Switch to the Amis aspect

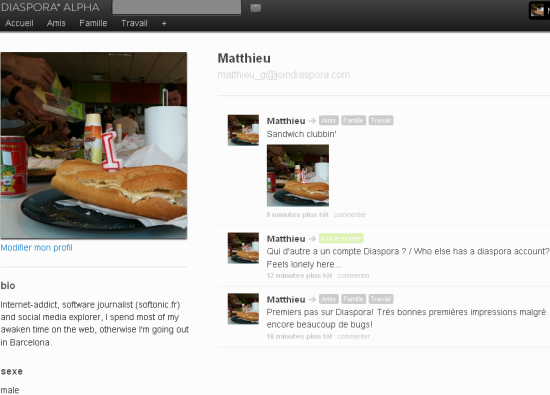56,23
